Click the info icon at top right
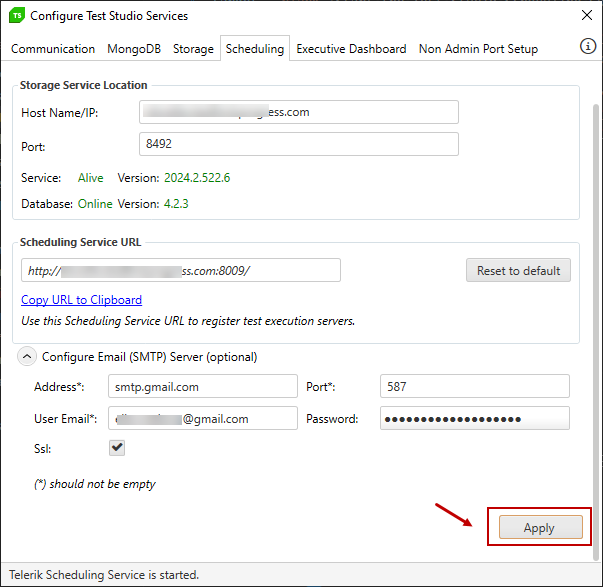Viewport: 603px width, 587px height. coord(587,47)
